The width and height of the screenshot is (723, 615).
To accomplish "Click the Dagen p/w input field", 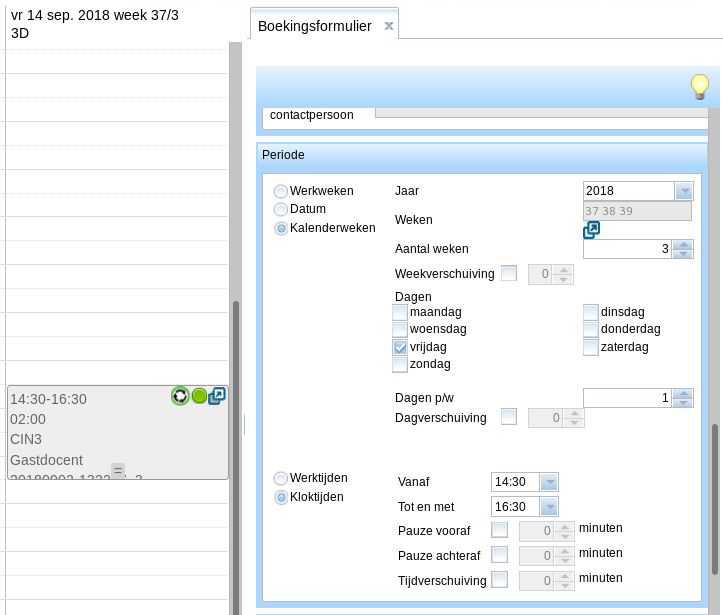I will point(628,398).
